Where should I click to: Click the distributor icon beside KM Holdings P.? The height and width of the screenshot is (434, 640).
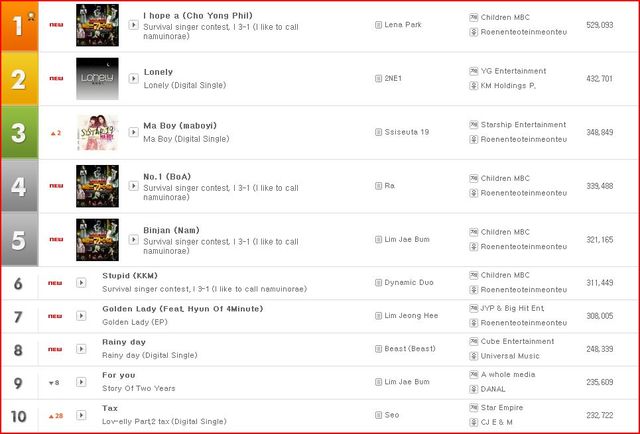473,86
